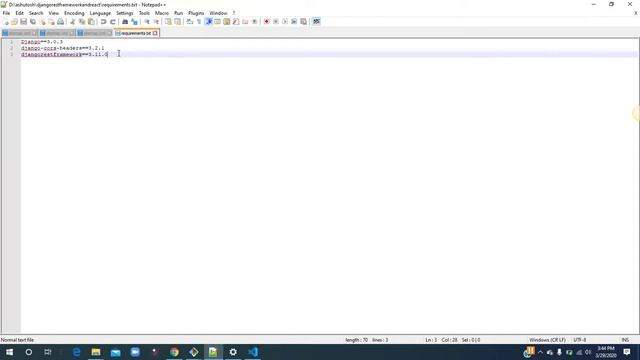This screenshot has height=360, width=640.
Task: Open the Replace toolbar icon
Action: pyautogui.click(x=134, y=22)
